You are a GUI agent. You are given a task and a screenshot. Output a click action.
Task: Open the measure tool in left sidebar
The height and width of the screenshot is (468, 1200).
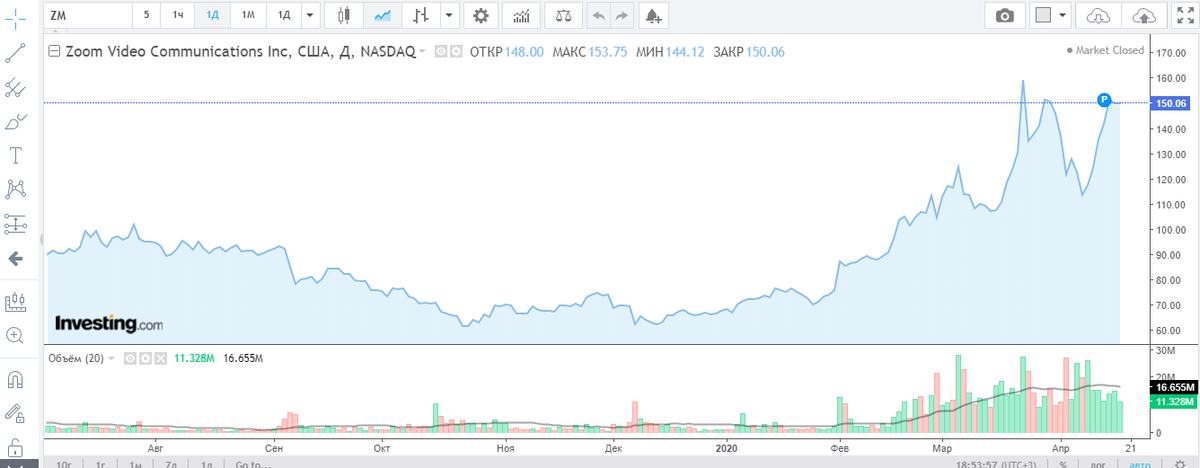click(15, 301)
